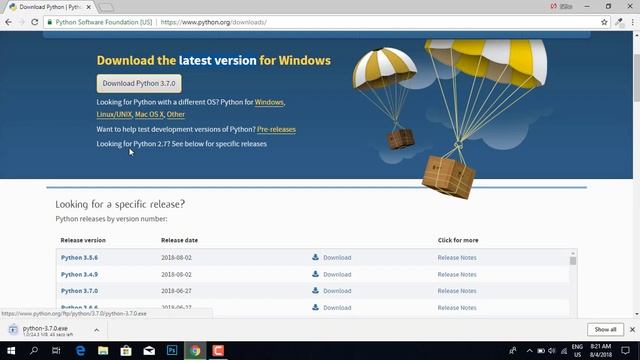Close the Download Python tab
The height and width of the screenshot is (360, 640).
pyautogui.click(x=89, y=7)
